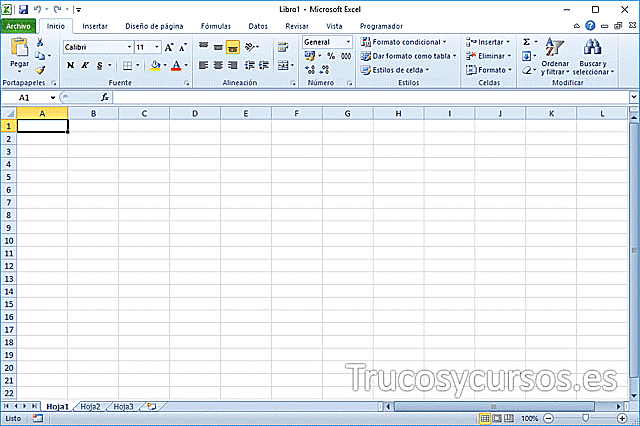Image resolution: width=640 pixels, height=426 pixels.
Task: Select the Format Painter brush icon
Action: pyautogui.click(x=40, y=70)
